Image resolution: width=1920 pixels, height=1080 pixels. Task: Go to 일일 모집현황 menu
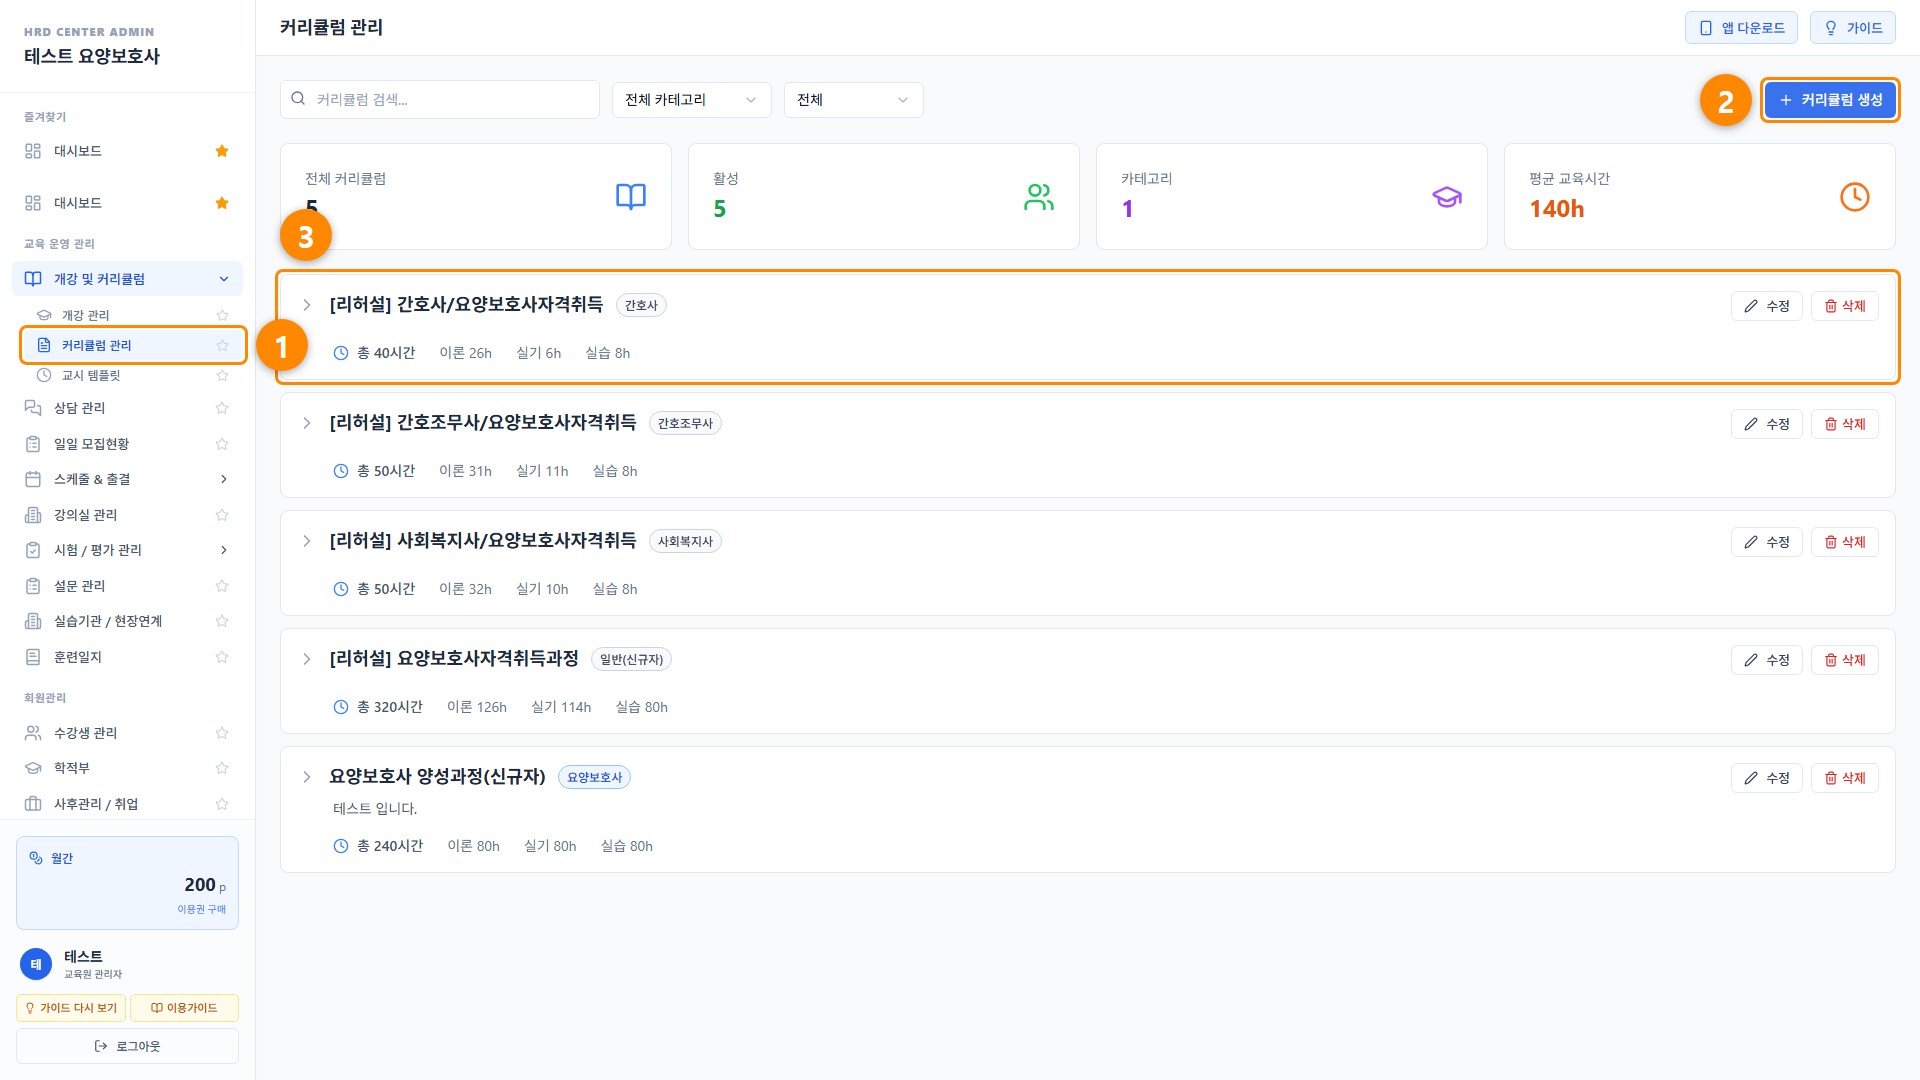click(91, 444)
